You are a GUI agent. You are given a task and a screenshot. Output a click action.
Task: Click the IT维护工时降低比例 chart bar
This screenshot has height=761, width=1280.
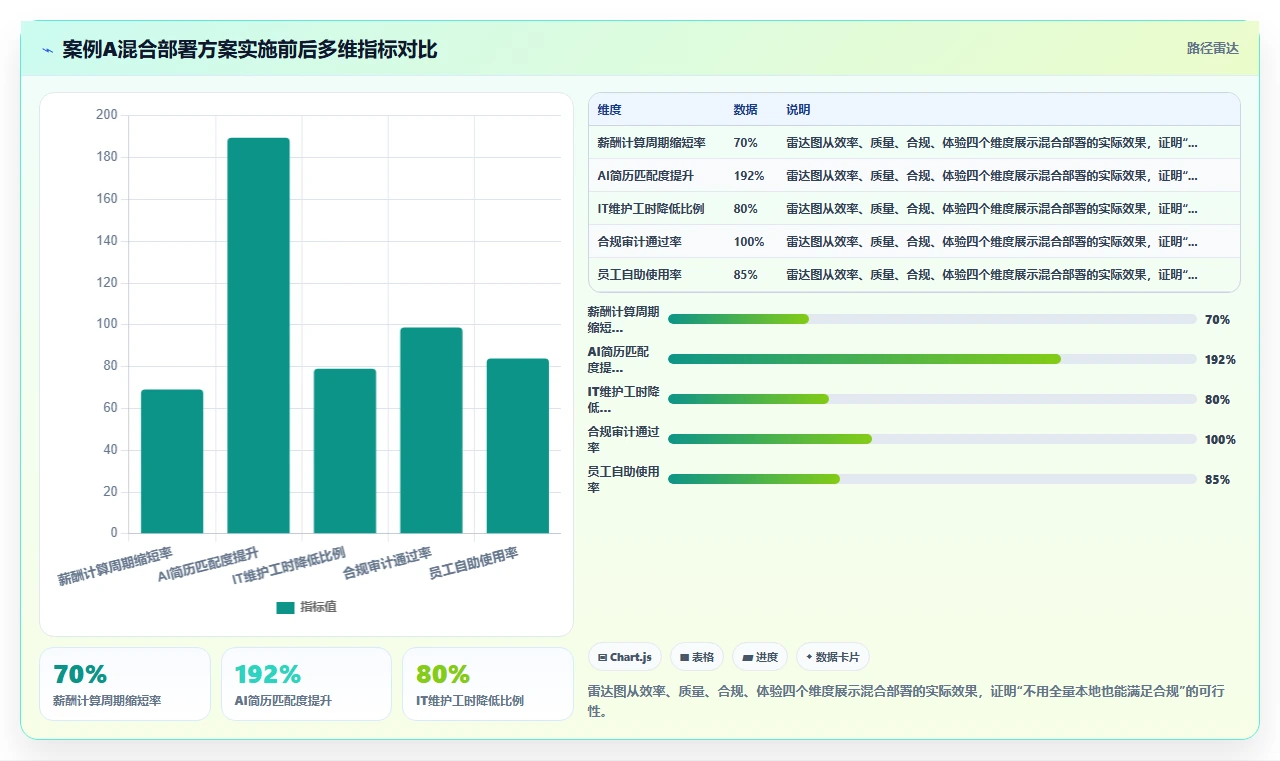pyautogui.click(x=345, y=451)
